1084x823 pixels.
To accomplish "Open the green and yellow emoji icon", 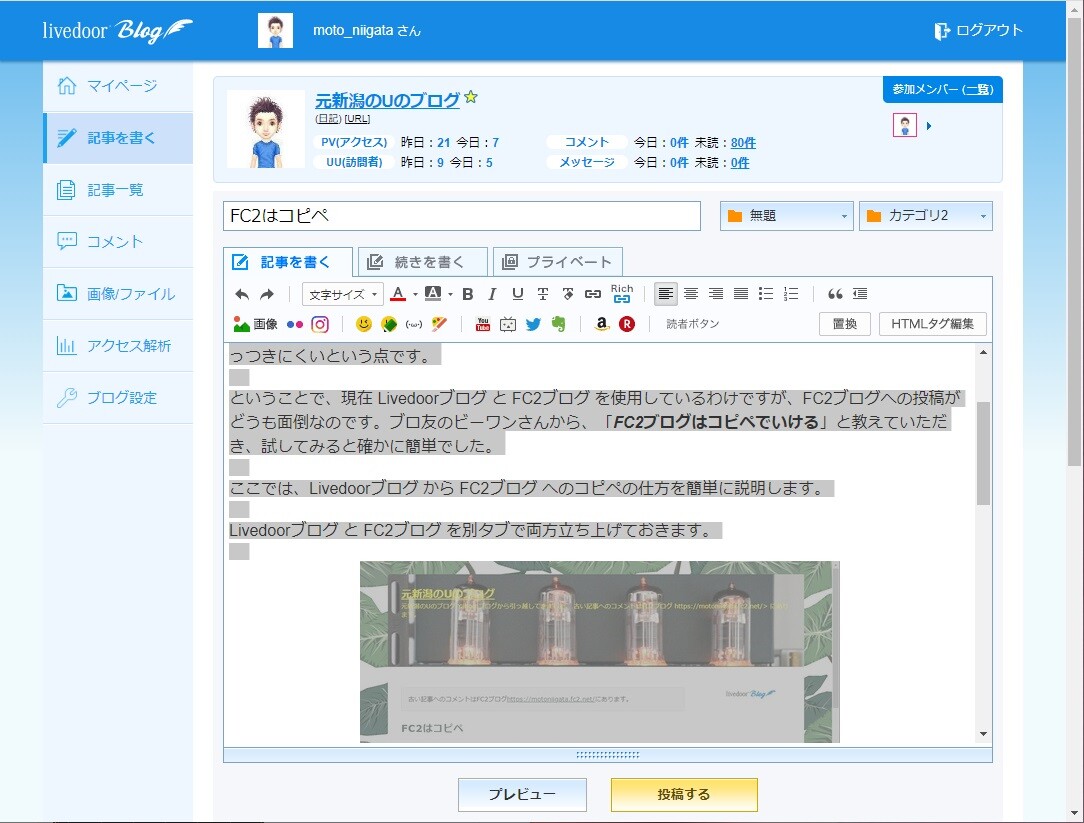I will [389, 324].
